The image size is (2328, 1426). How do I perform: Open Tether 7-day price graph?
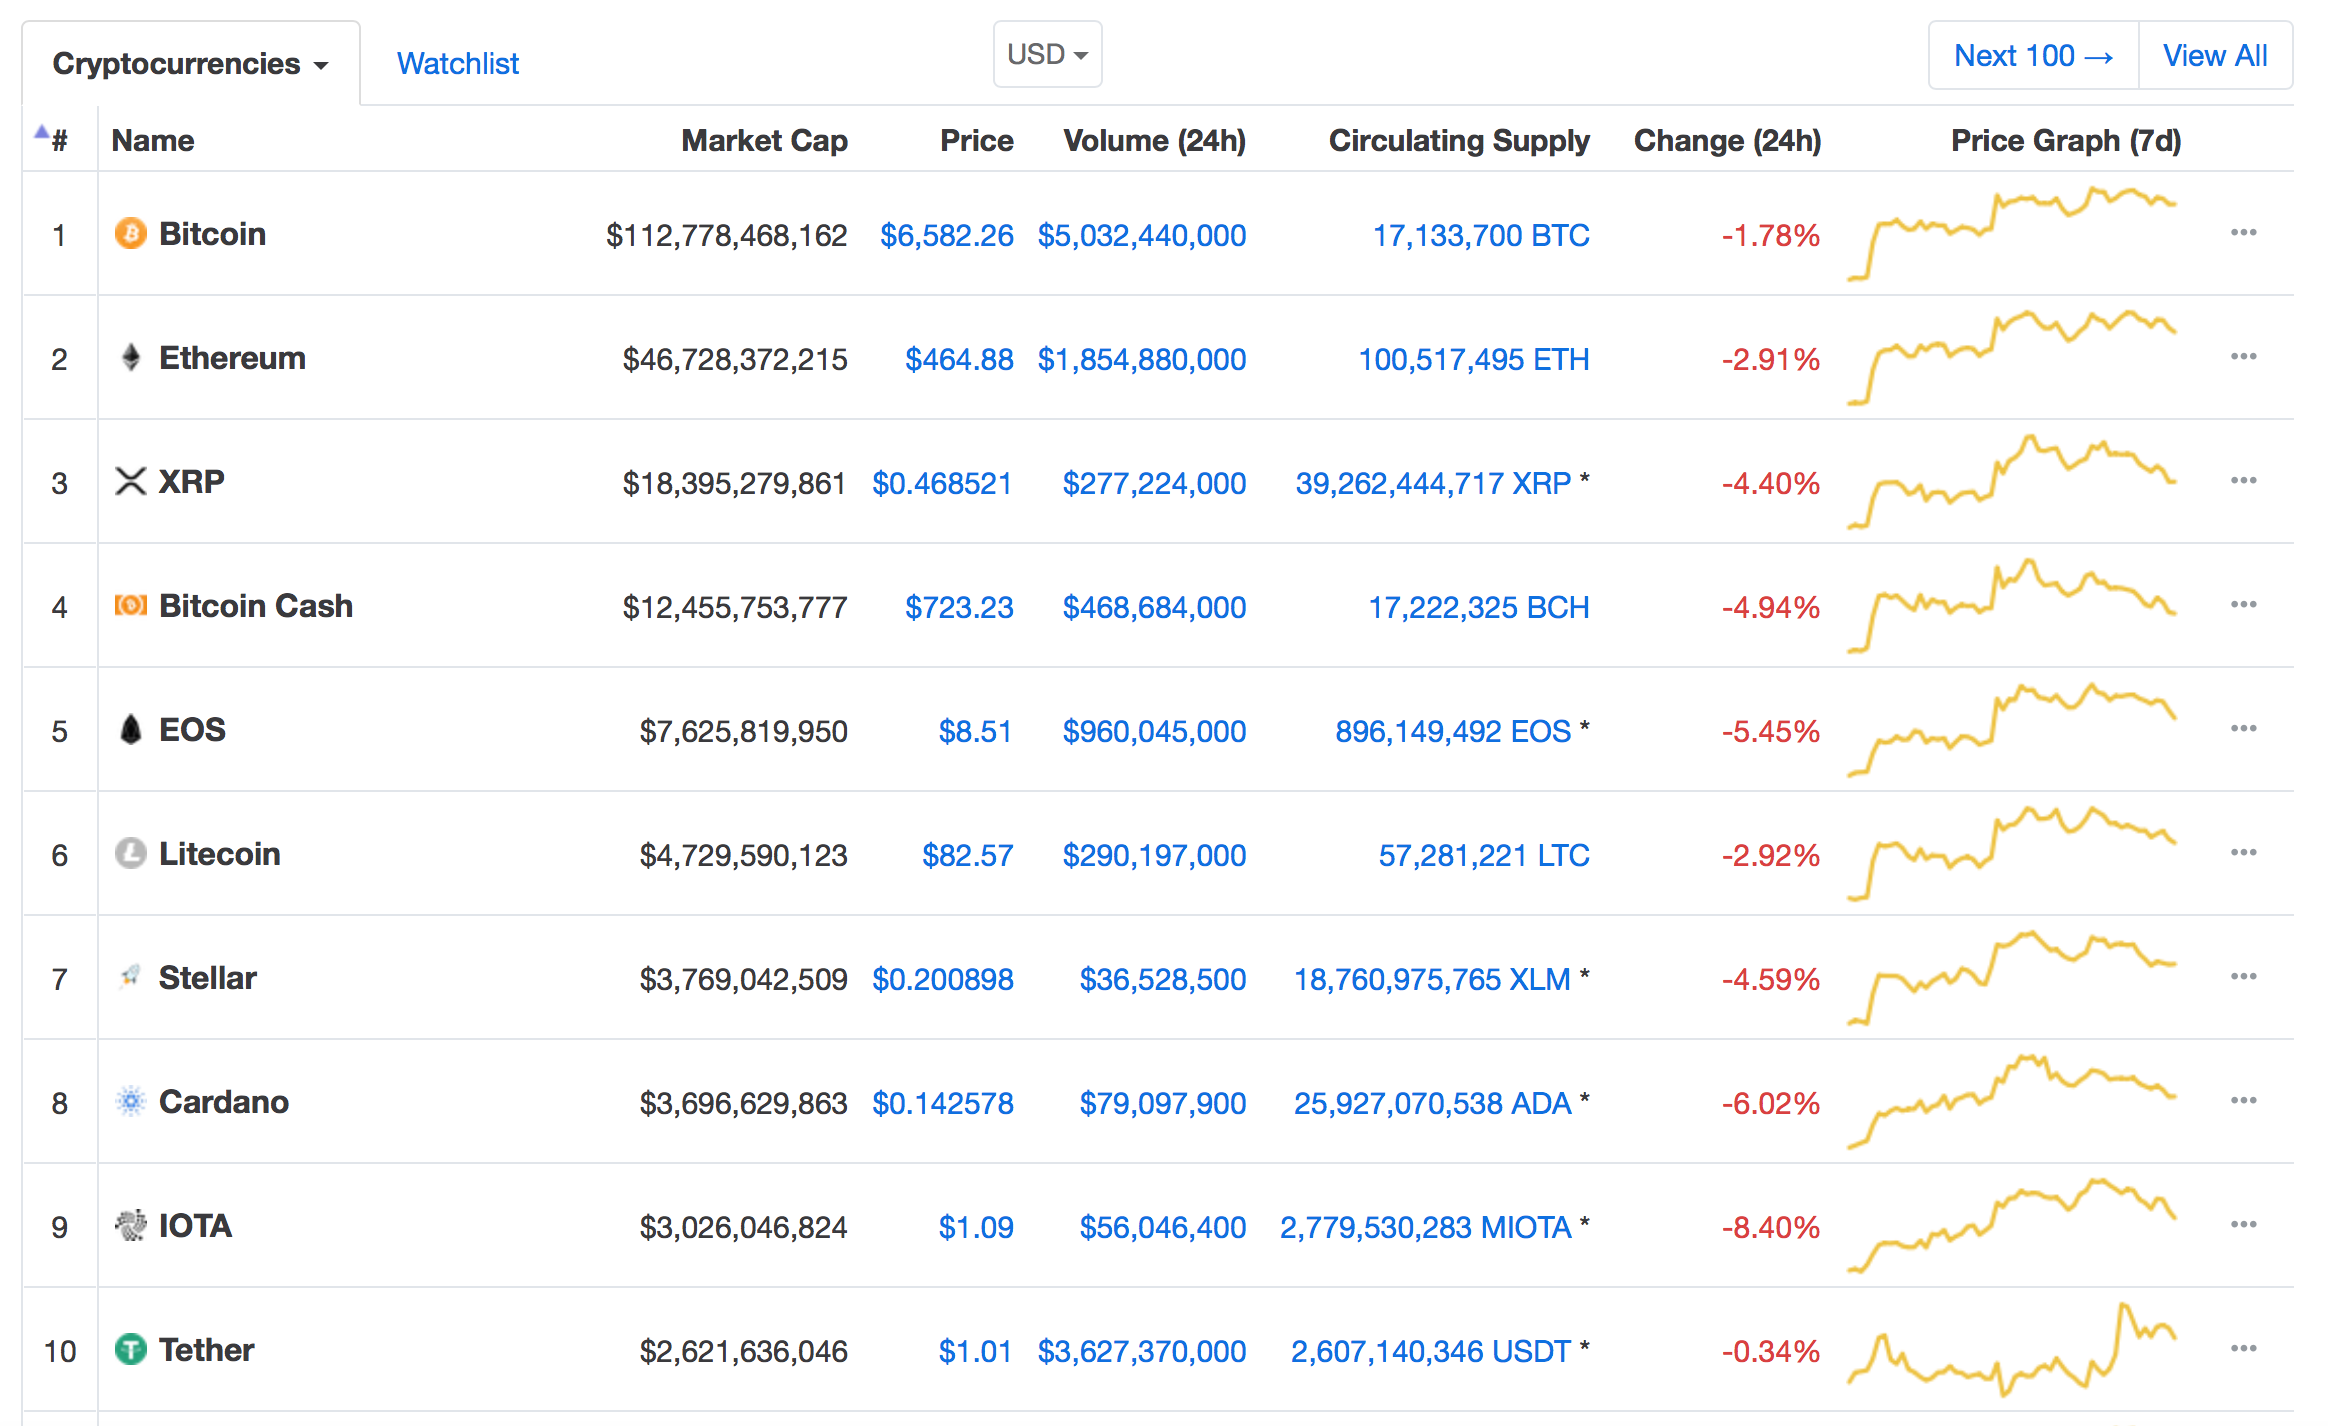click(2011, 1350)
